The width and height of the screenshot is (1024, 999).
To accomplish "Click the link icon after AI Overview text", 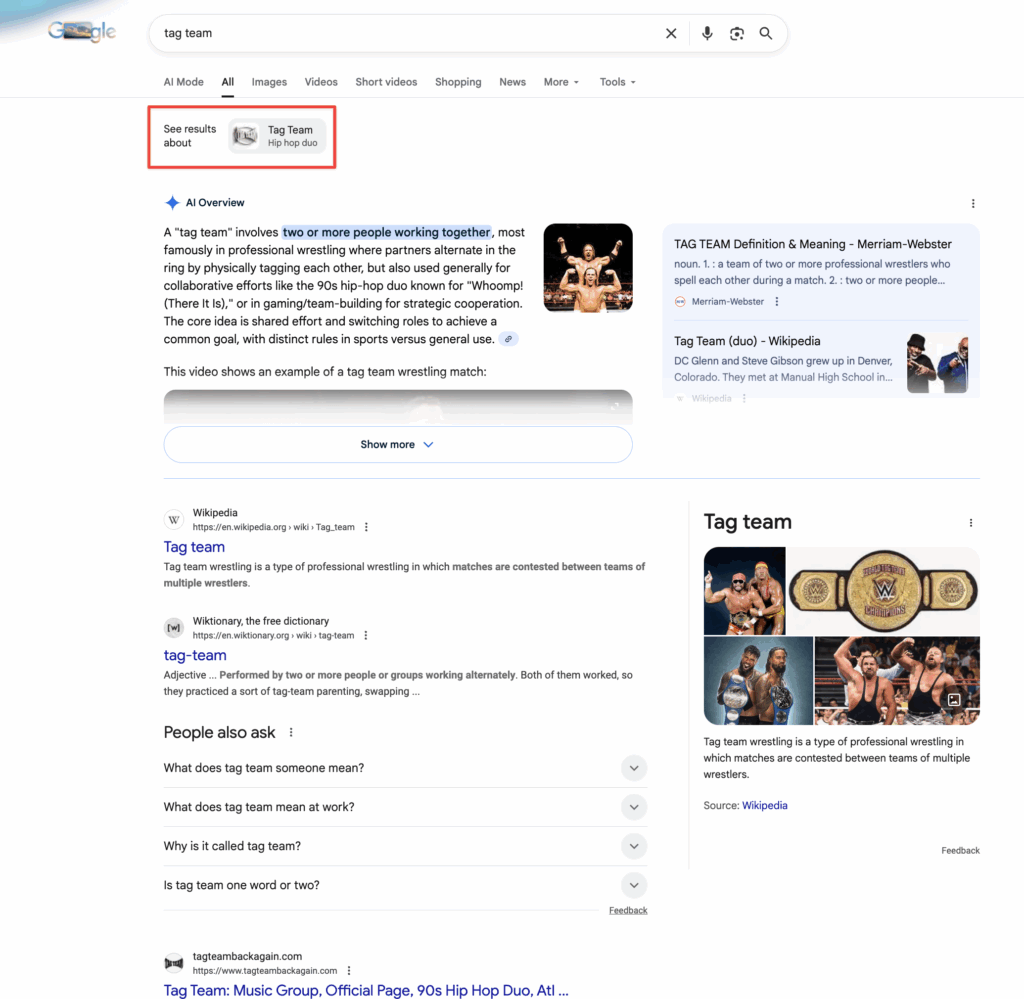I will coord(508,339).
